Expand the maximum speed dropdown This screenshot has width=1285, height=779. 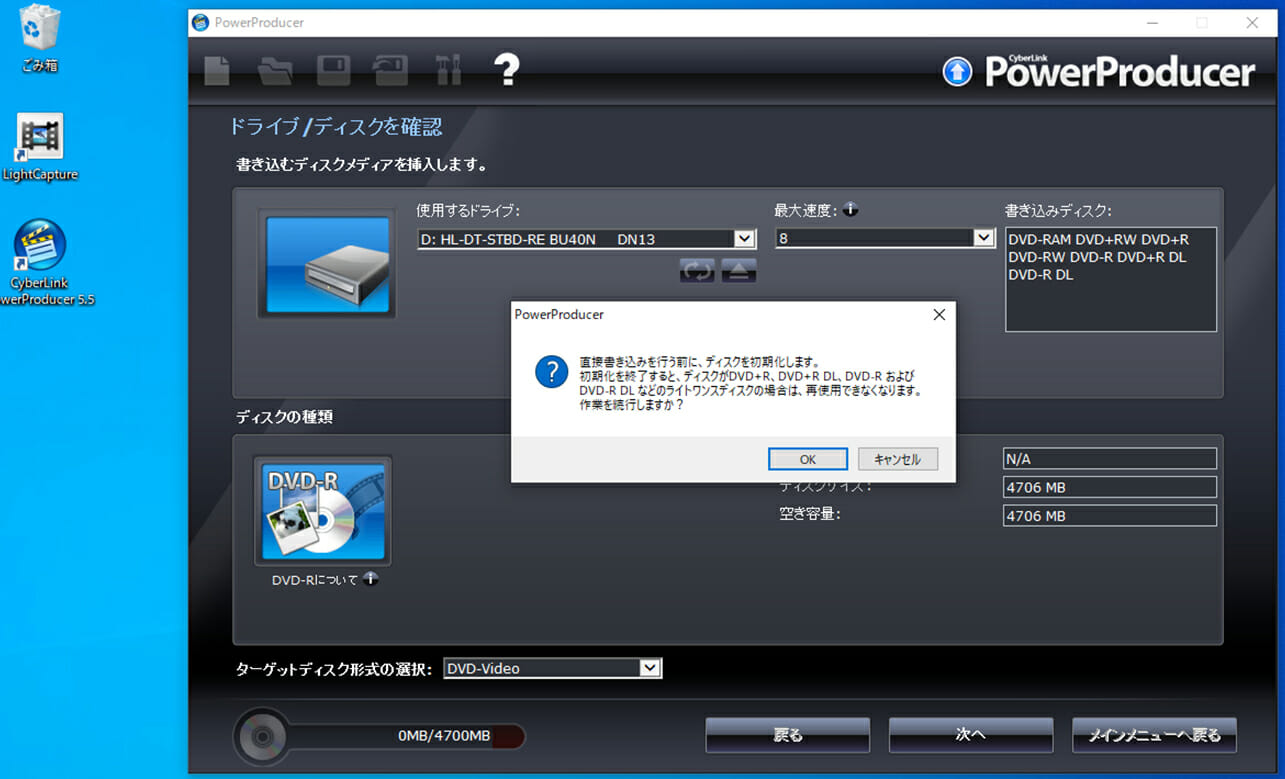coord(984,238)
